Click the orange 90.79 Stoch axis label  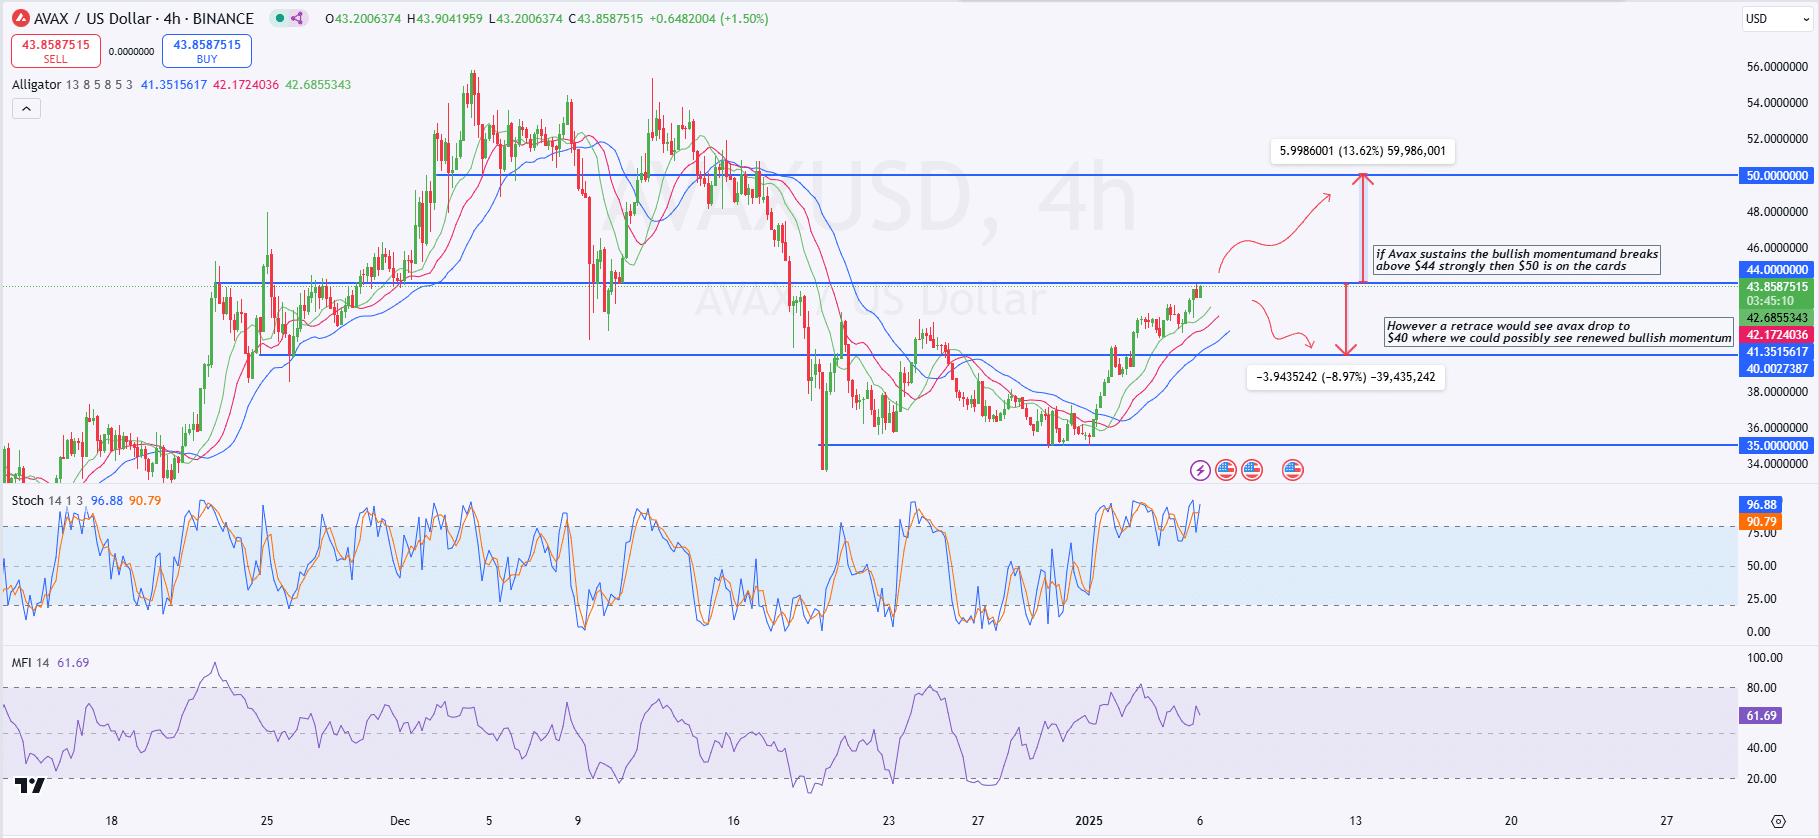click(x=1762, y=522)
